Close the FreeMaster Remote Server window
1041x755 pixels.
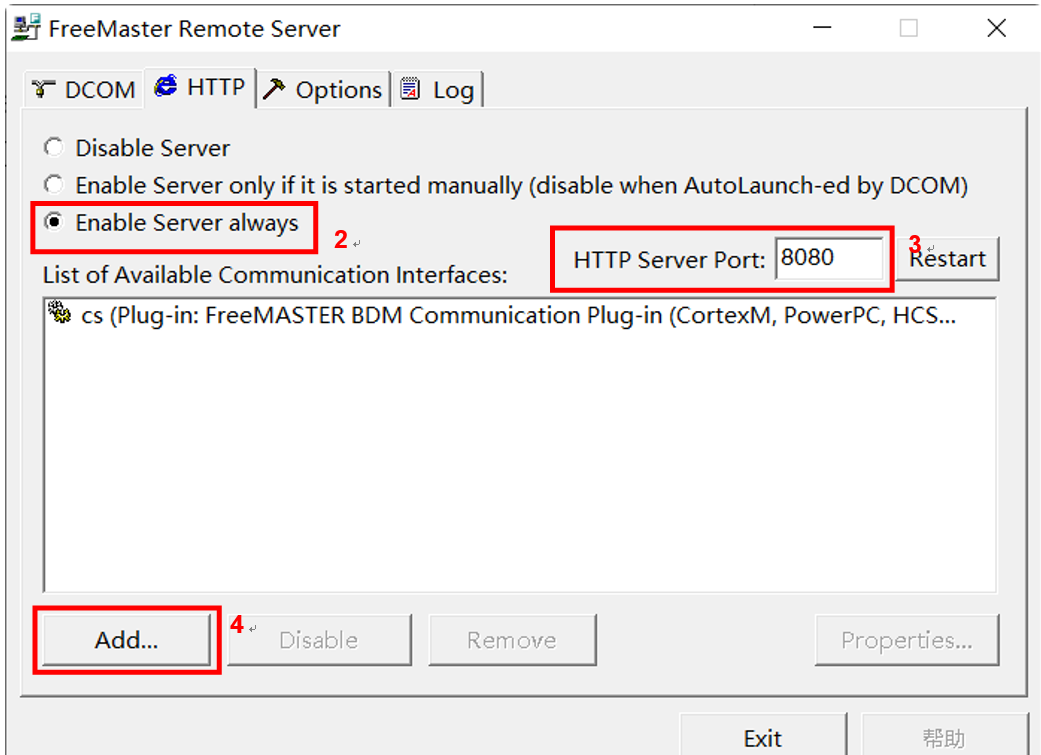click(x=996, y=29)
